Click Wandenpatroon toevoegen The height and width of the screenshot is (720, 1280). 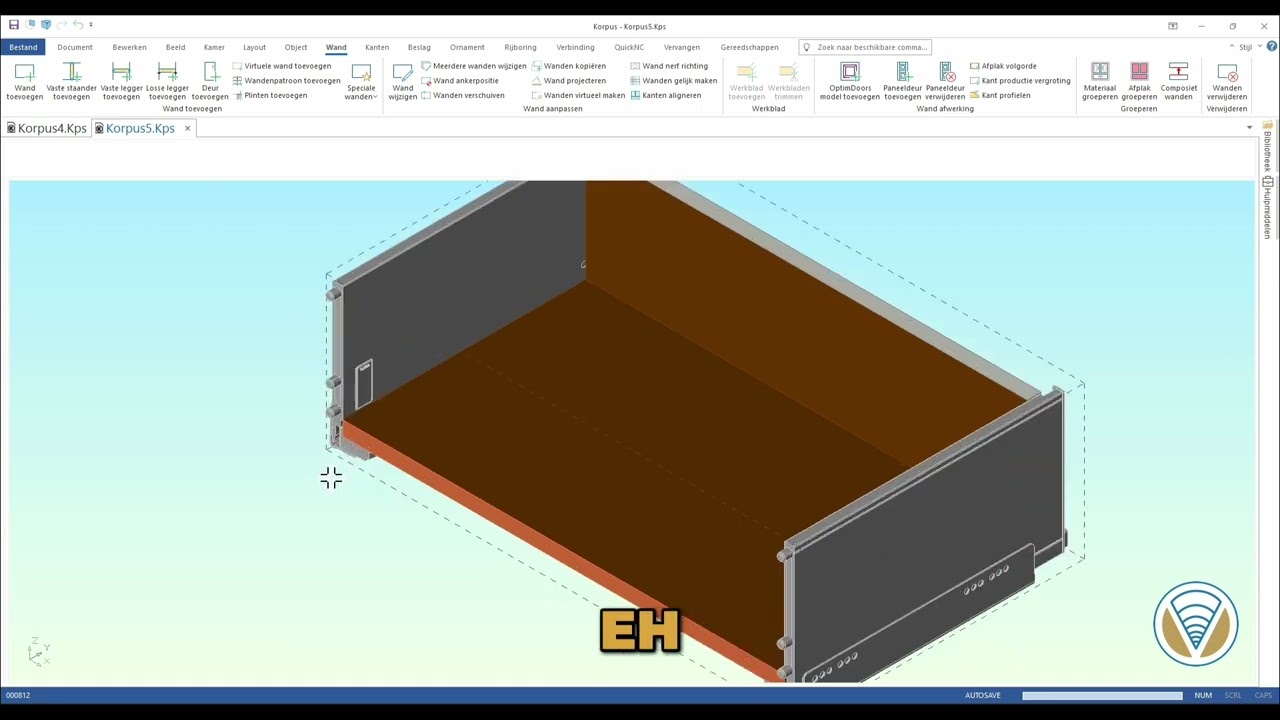point(286,81)
